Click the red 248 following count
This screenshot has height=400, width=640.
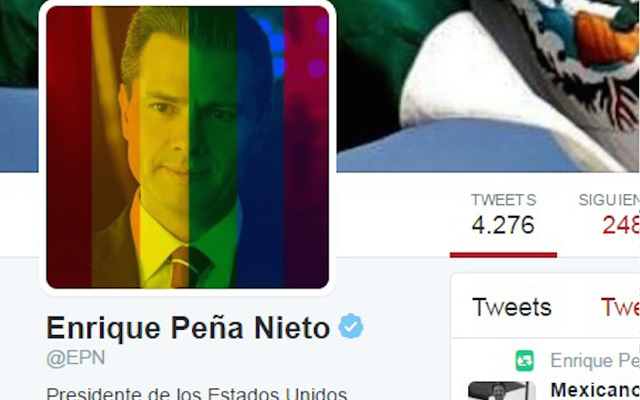(621, 225)
